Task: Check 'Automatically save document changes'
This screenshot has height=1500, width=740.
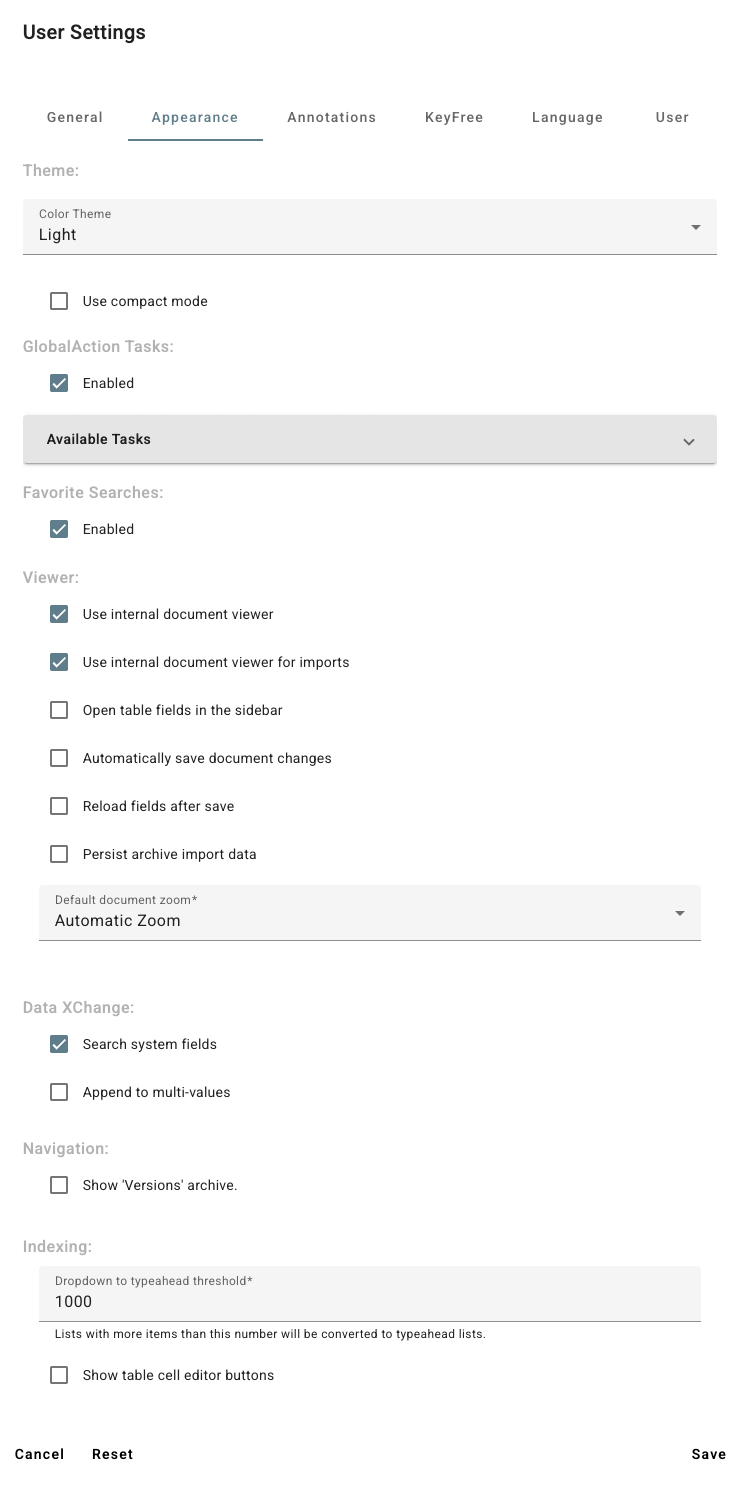Action: tap(58, 757)
